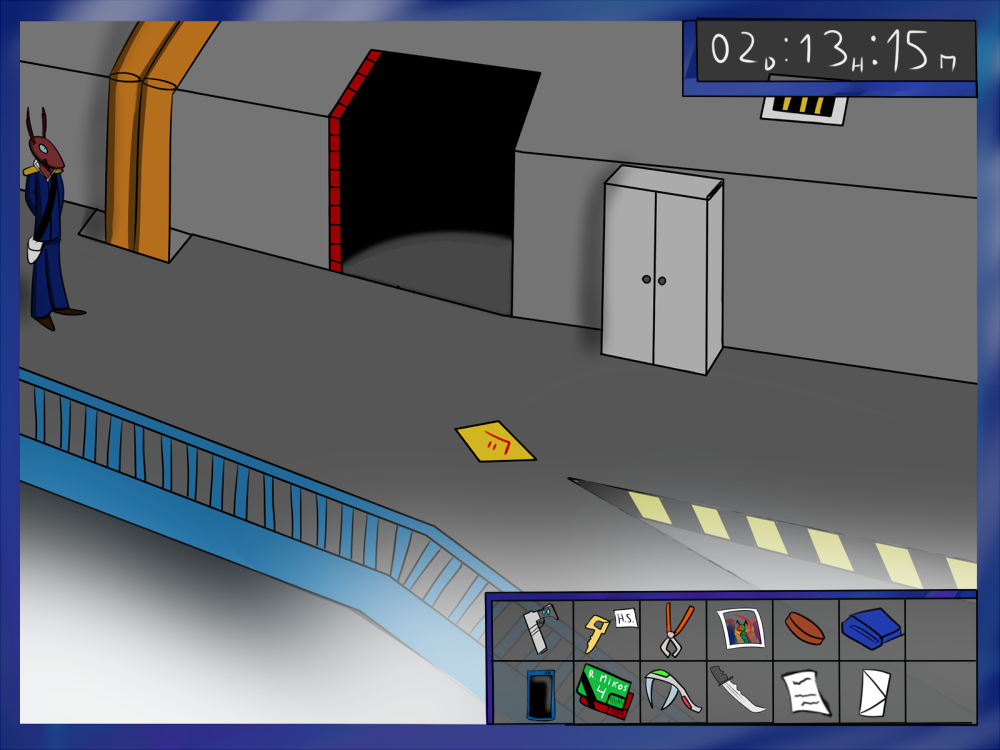Select the colorful photograph item
Image resolution: width=1000 pixels, height=750 pixels.
[x=740, y=630]
